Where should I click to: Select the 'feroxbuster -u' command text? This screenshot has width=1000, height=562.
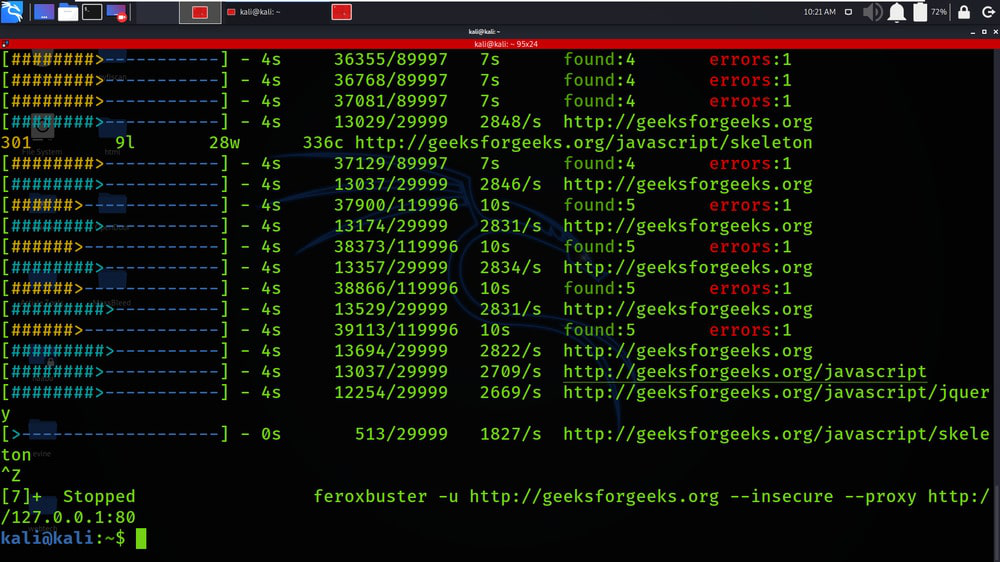[385, 496]
